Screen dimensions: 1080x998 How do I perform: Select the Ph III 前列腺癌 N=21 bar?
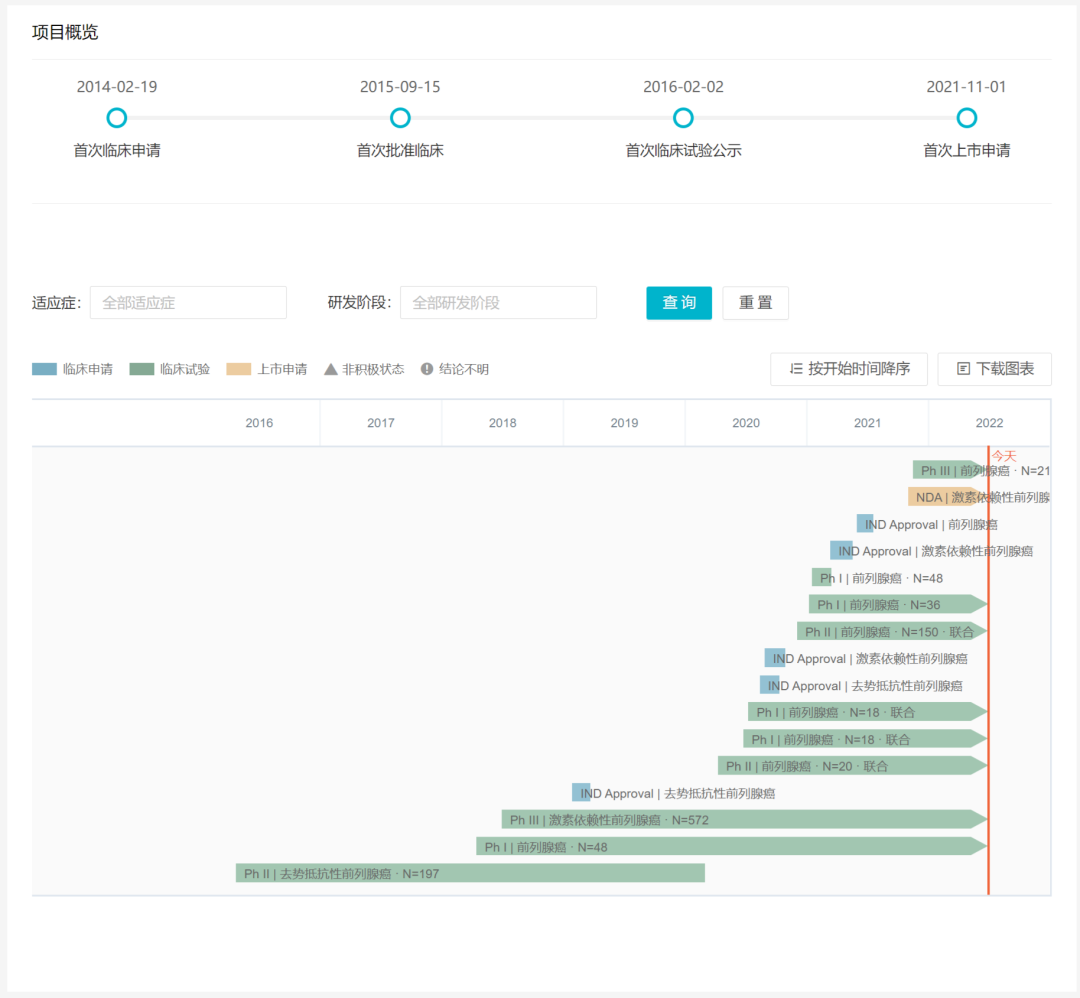(951, 470)
